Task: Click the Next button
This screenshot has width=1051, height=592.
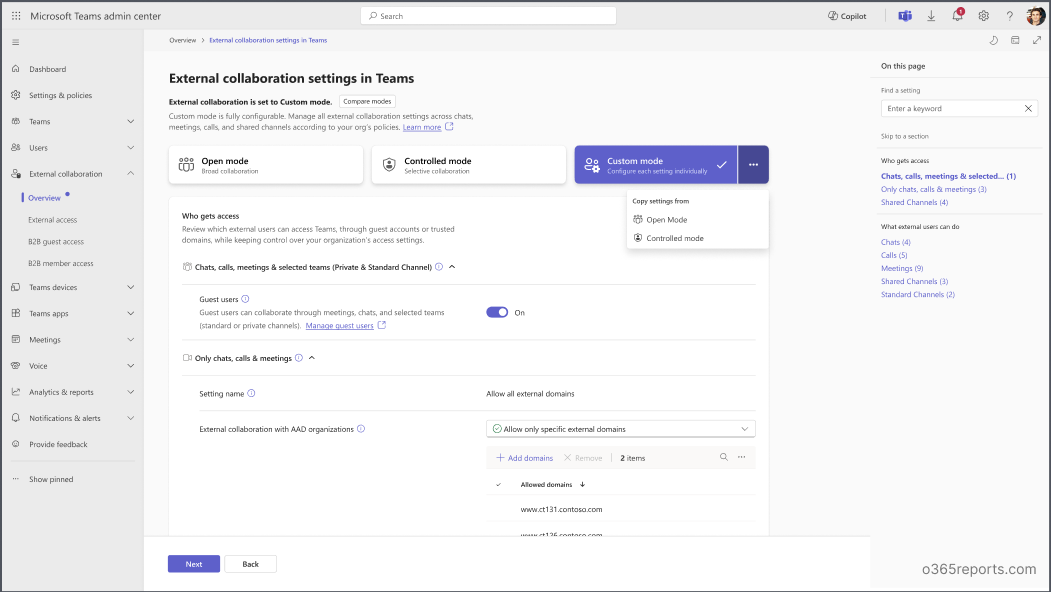Action: [x=194, y=564]
